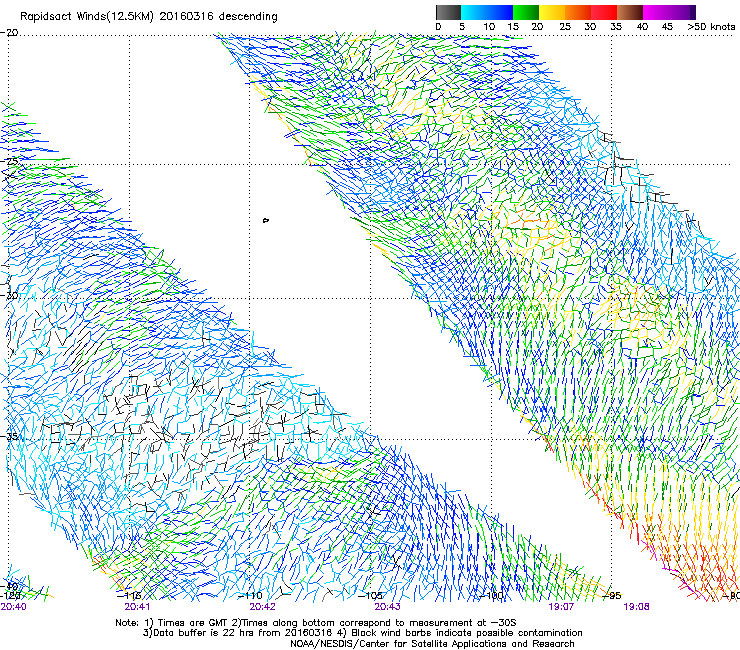Screen dimensions: 740x650
Task: Pick the magenta-purple 40-50 knots legend swatch
Action: pyautogui.click(x=669, y=12)
